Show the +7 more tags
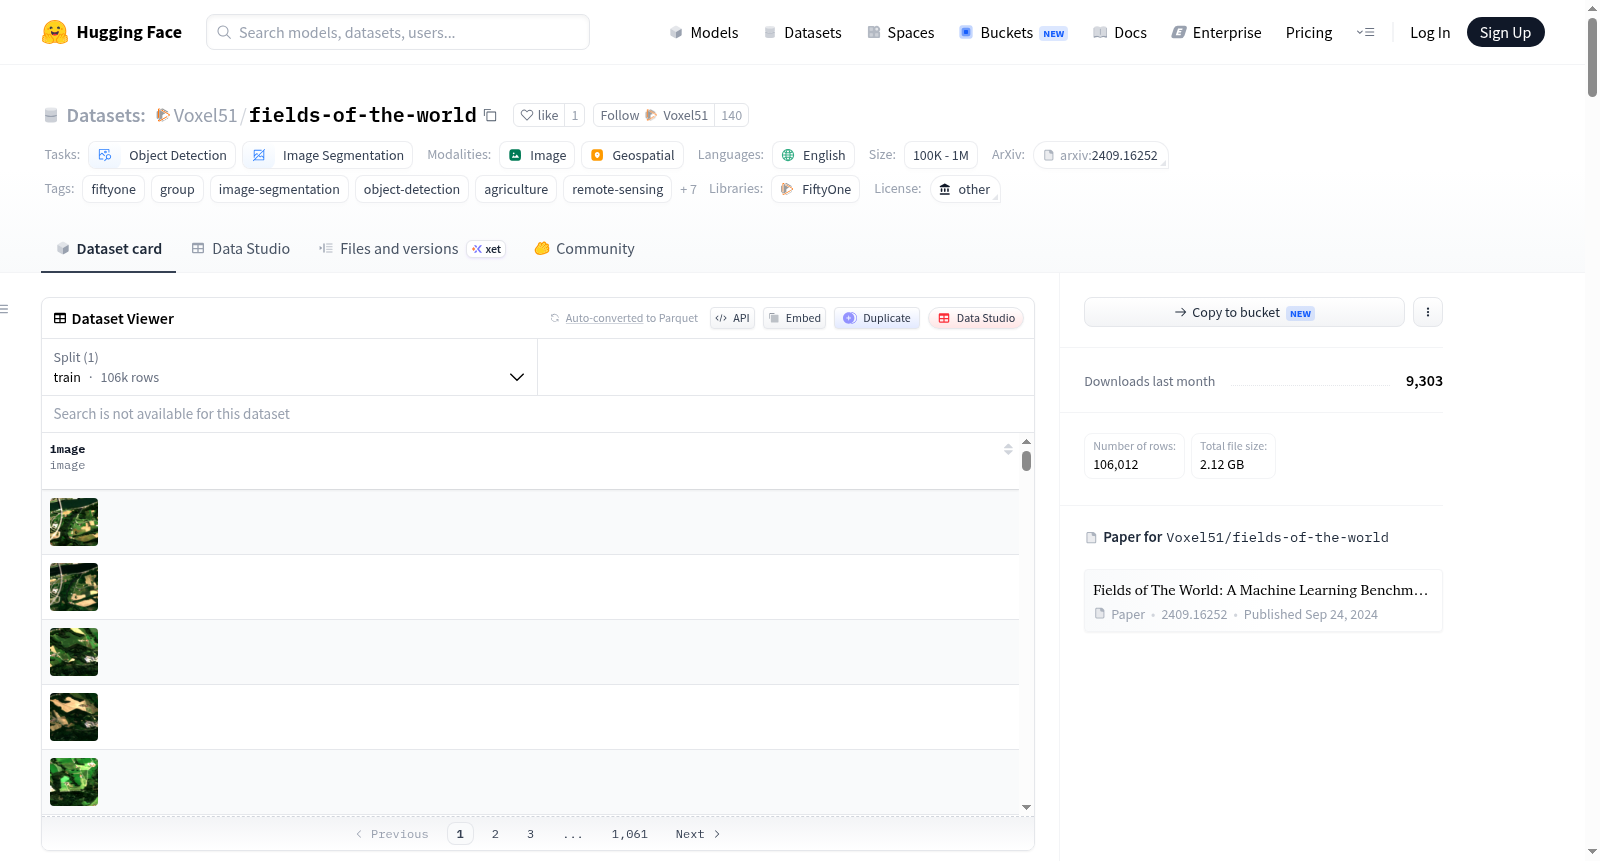The width and height of the screenshot is (1600, 861). tap(688, 189)
